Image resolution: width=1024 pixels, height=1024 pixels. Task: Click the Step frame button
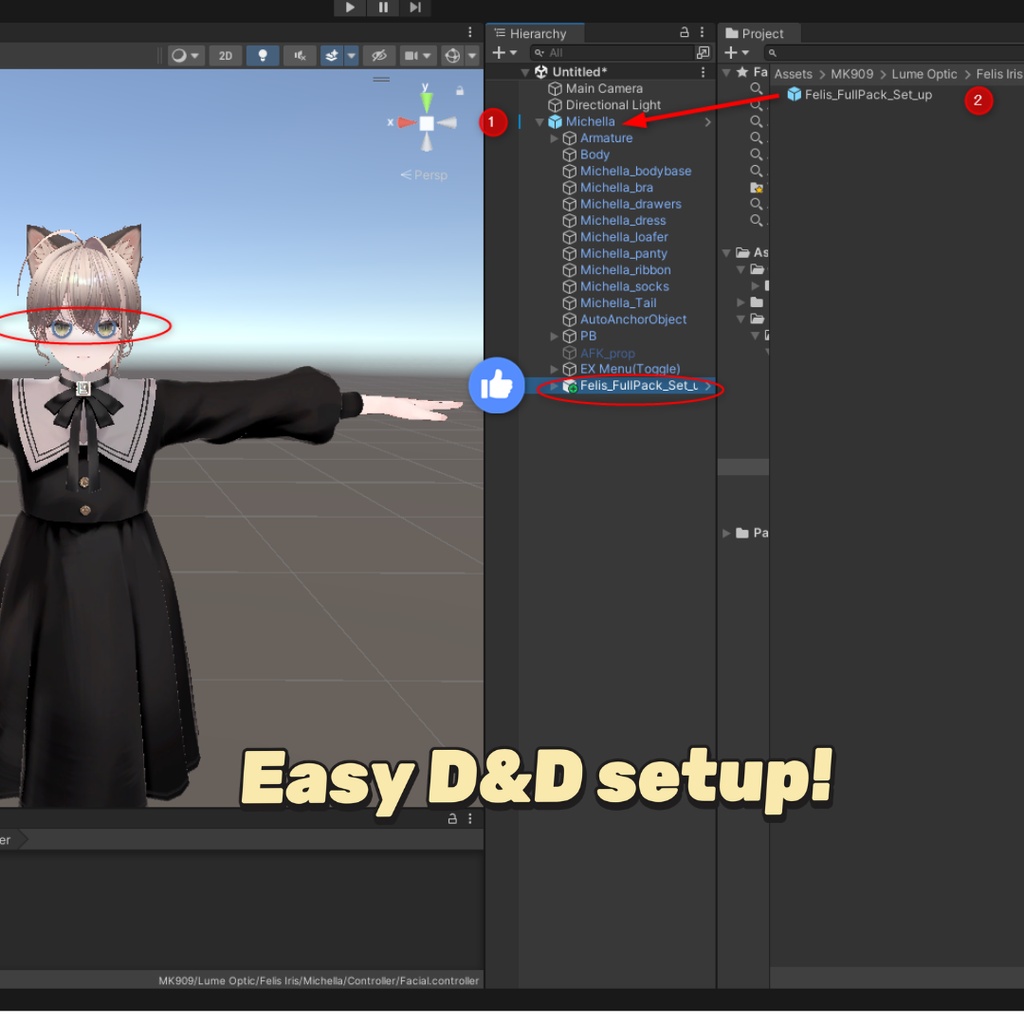coord(415,7)
